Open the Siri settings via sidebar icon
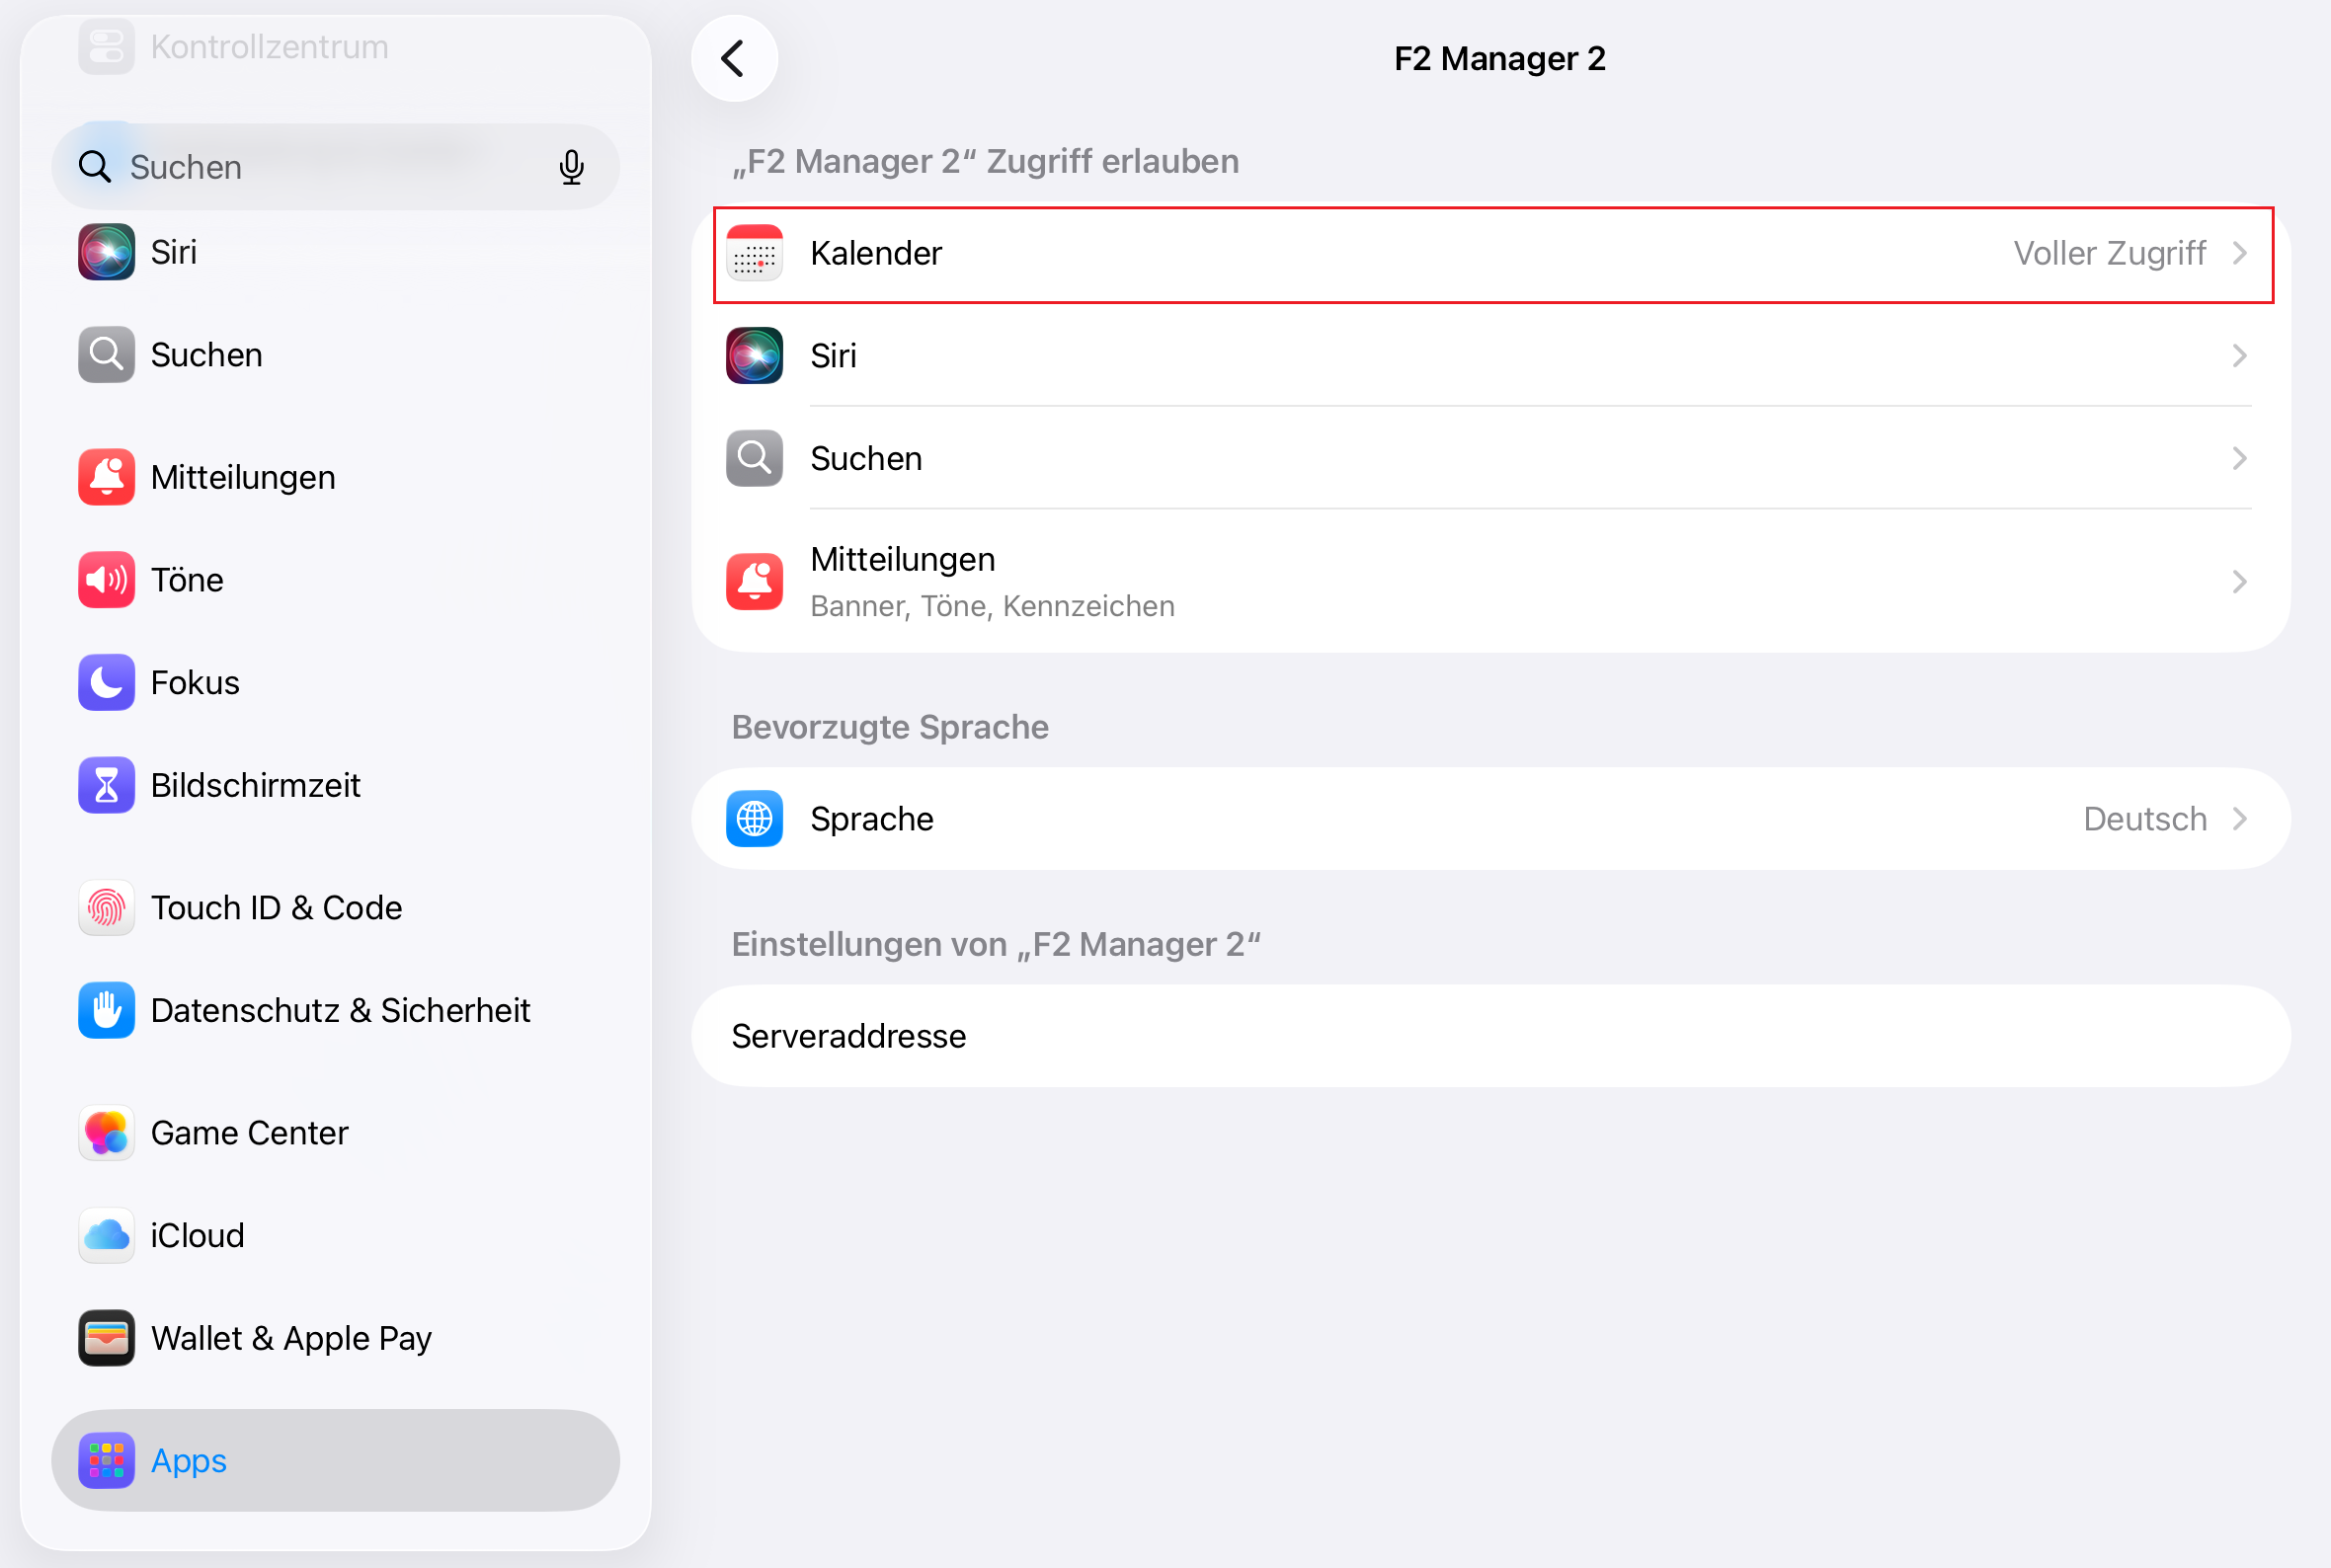This screenshot has height=1568, width=2331. [105, 252]
